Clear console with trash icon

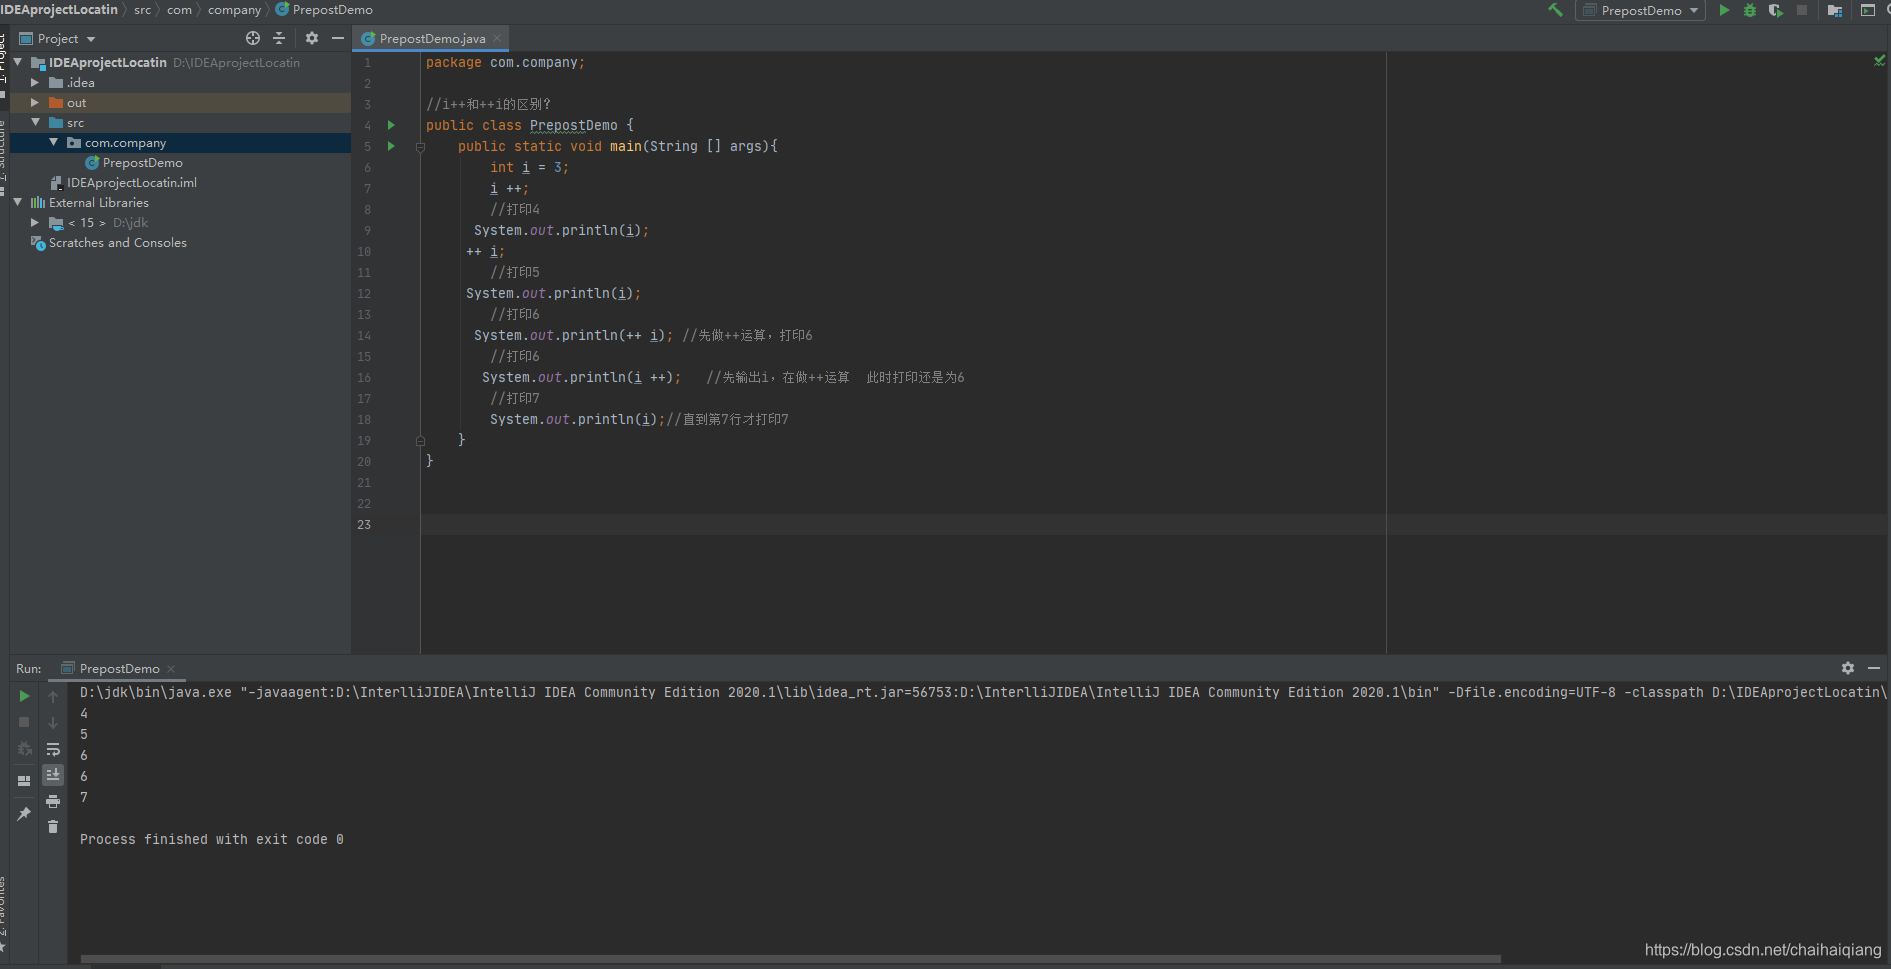53,827
